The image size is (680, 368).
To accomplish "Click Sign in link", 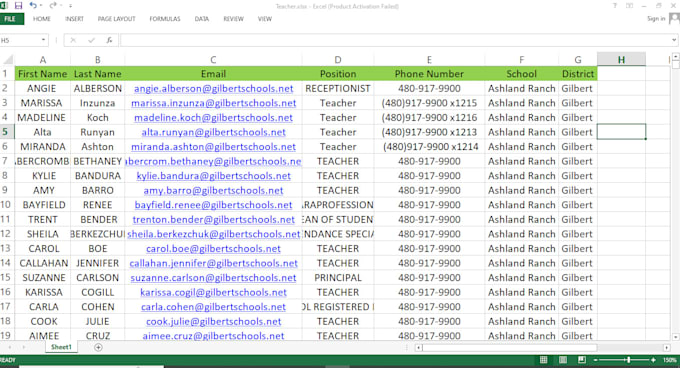I will 656,19.
